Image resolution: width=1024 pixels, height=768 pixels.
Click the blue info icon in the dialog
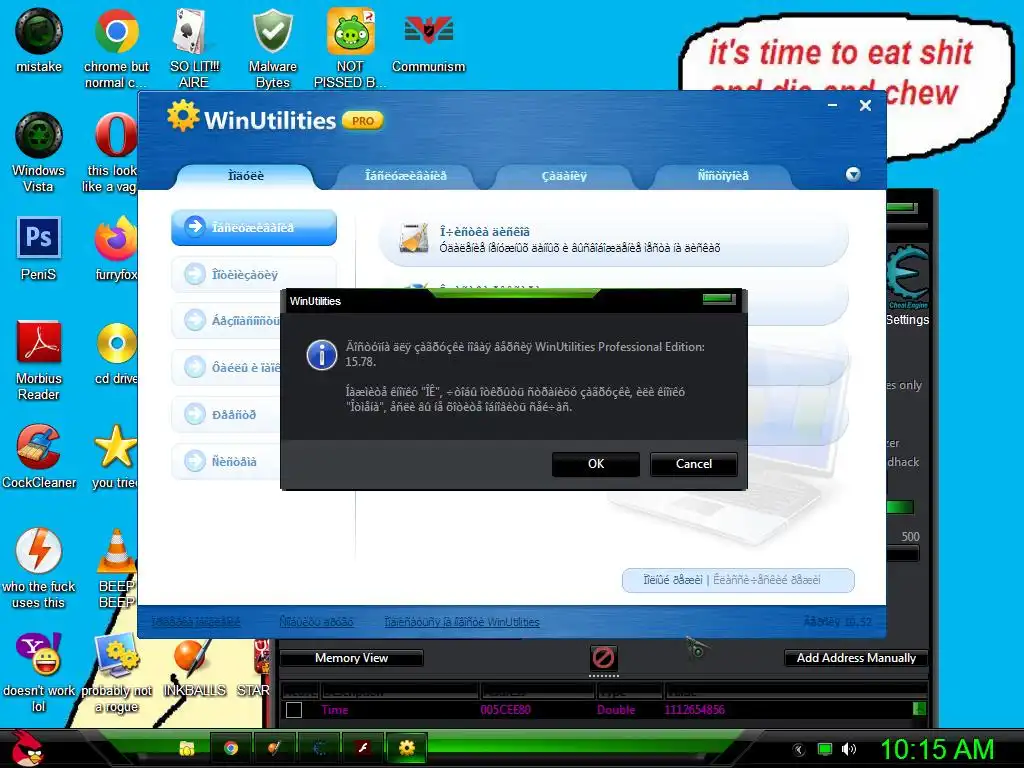pyautogui.click(x=322, y=355)
